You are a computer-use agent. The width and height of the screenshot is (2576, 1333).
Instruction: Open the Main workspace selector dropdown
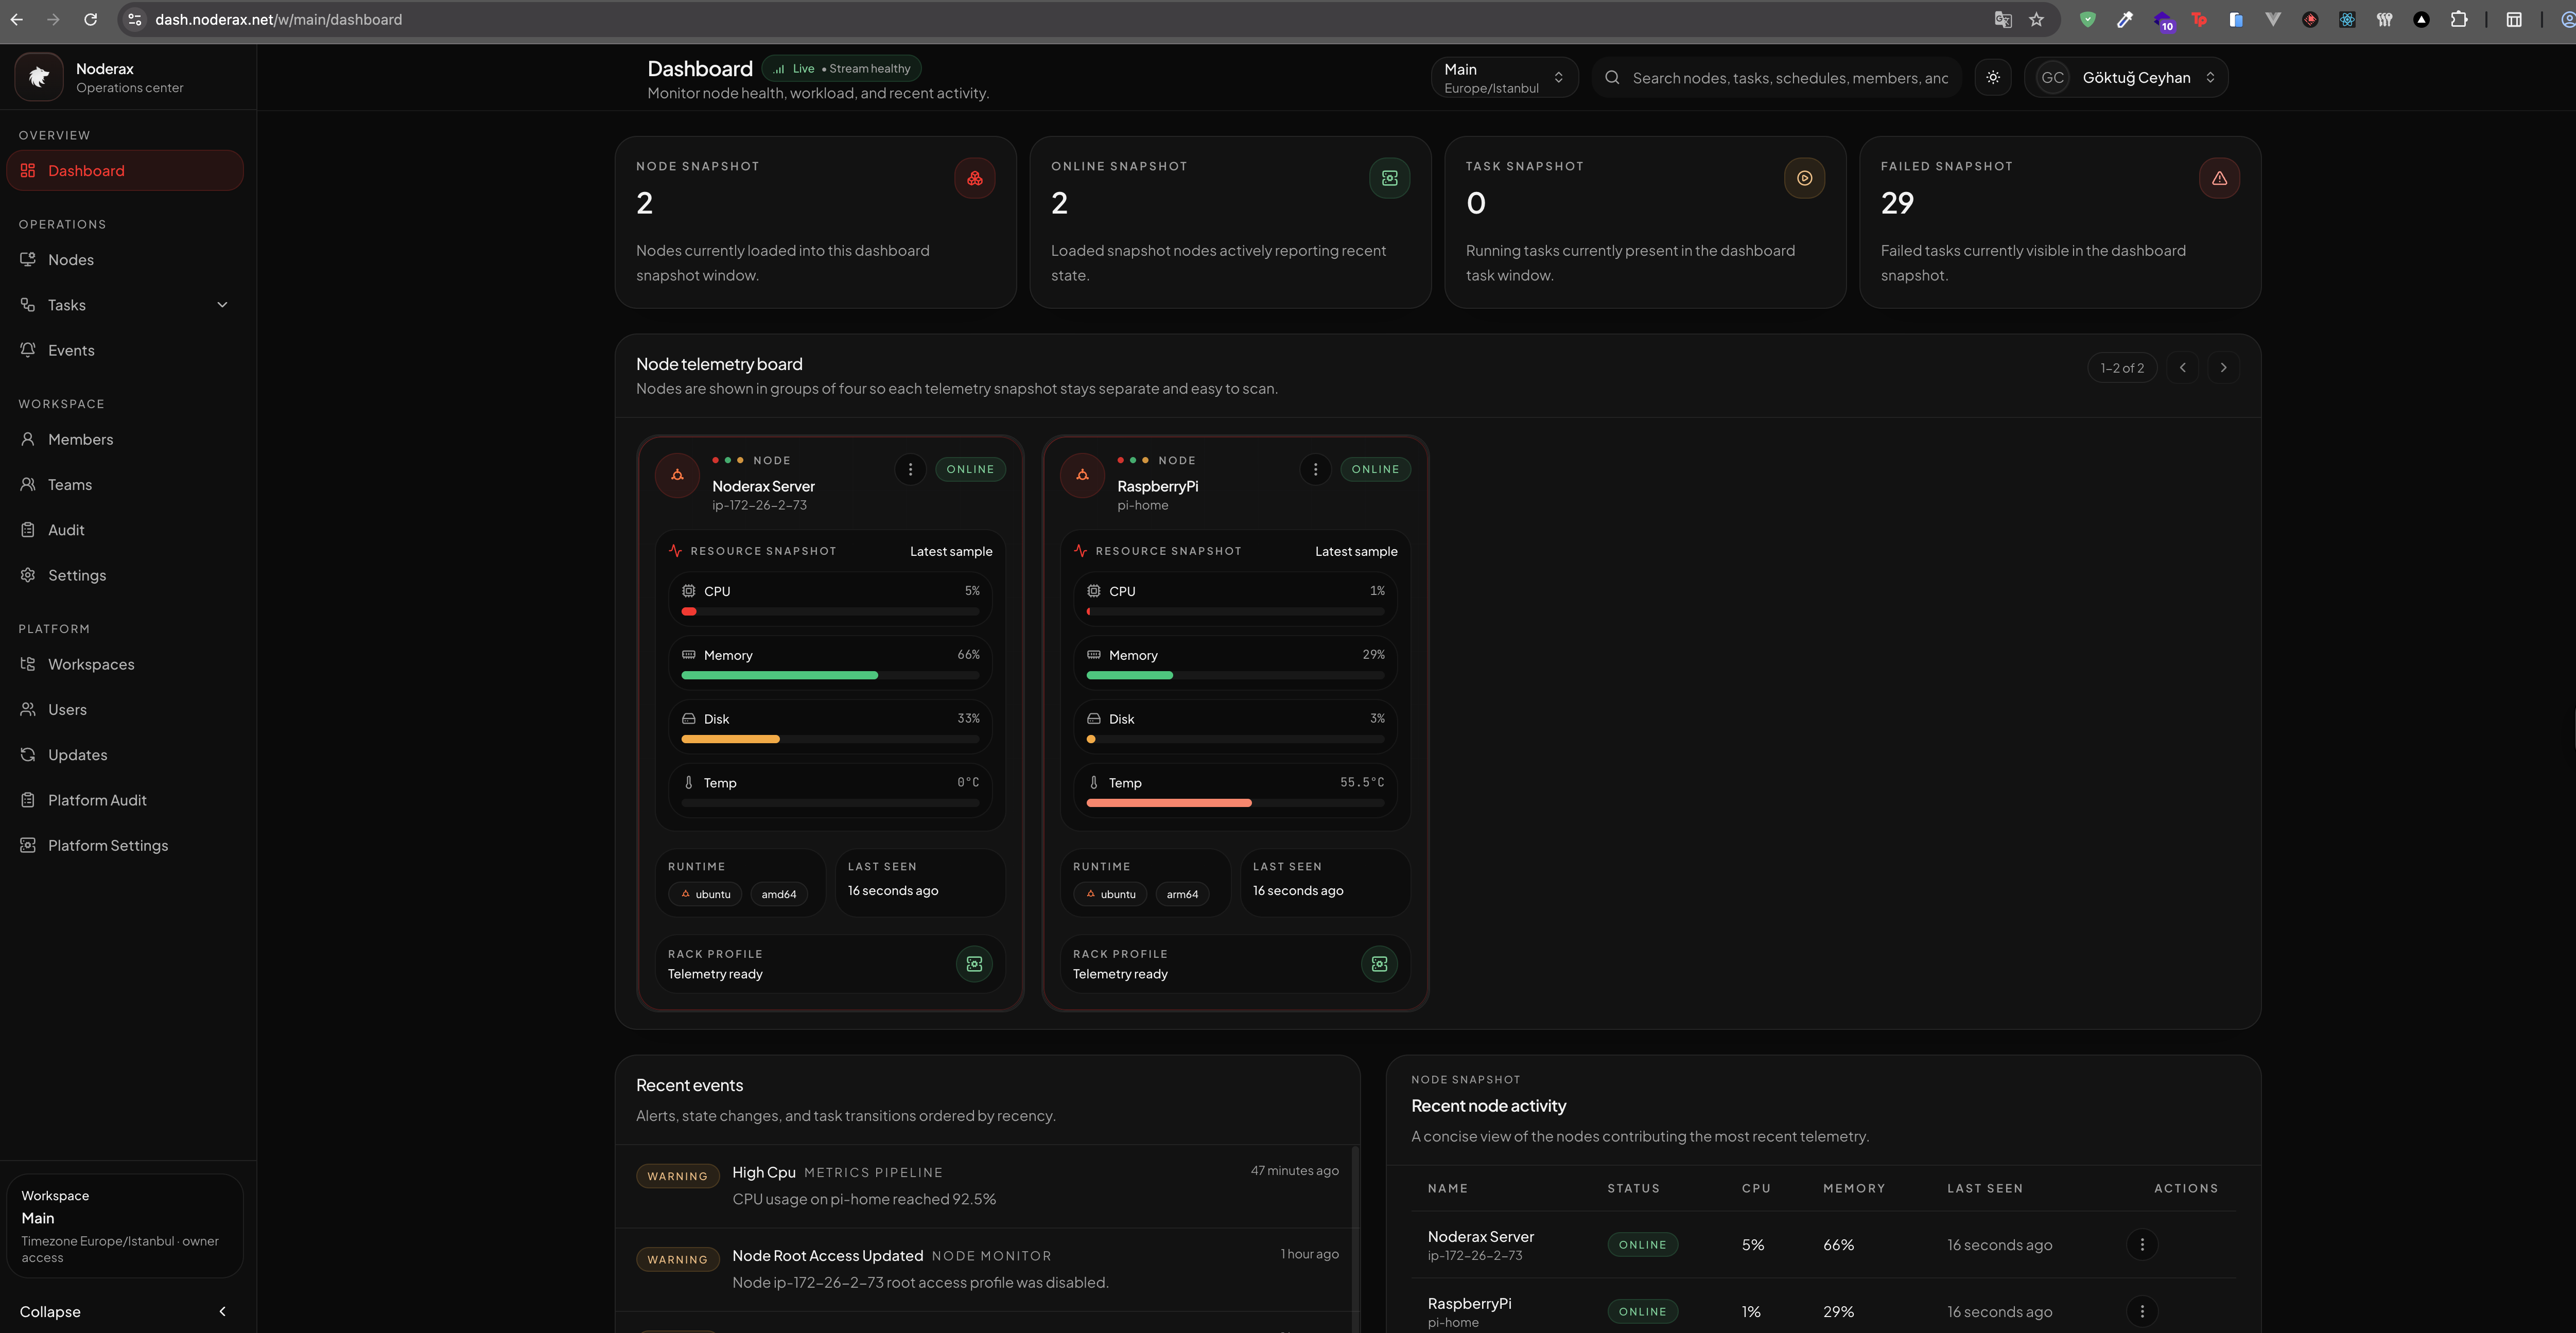pos(1504,77)
